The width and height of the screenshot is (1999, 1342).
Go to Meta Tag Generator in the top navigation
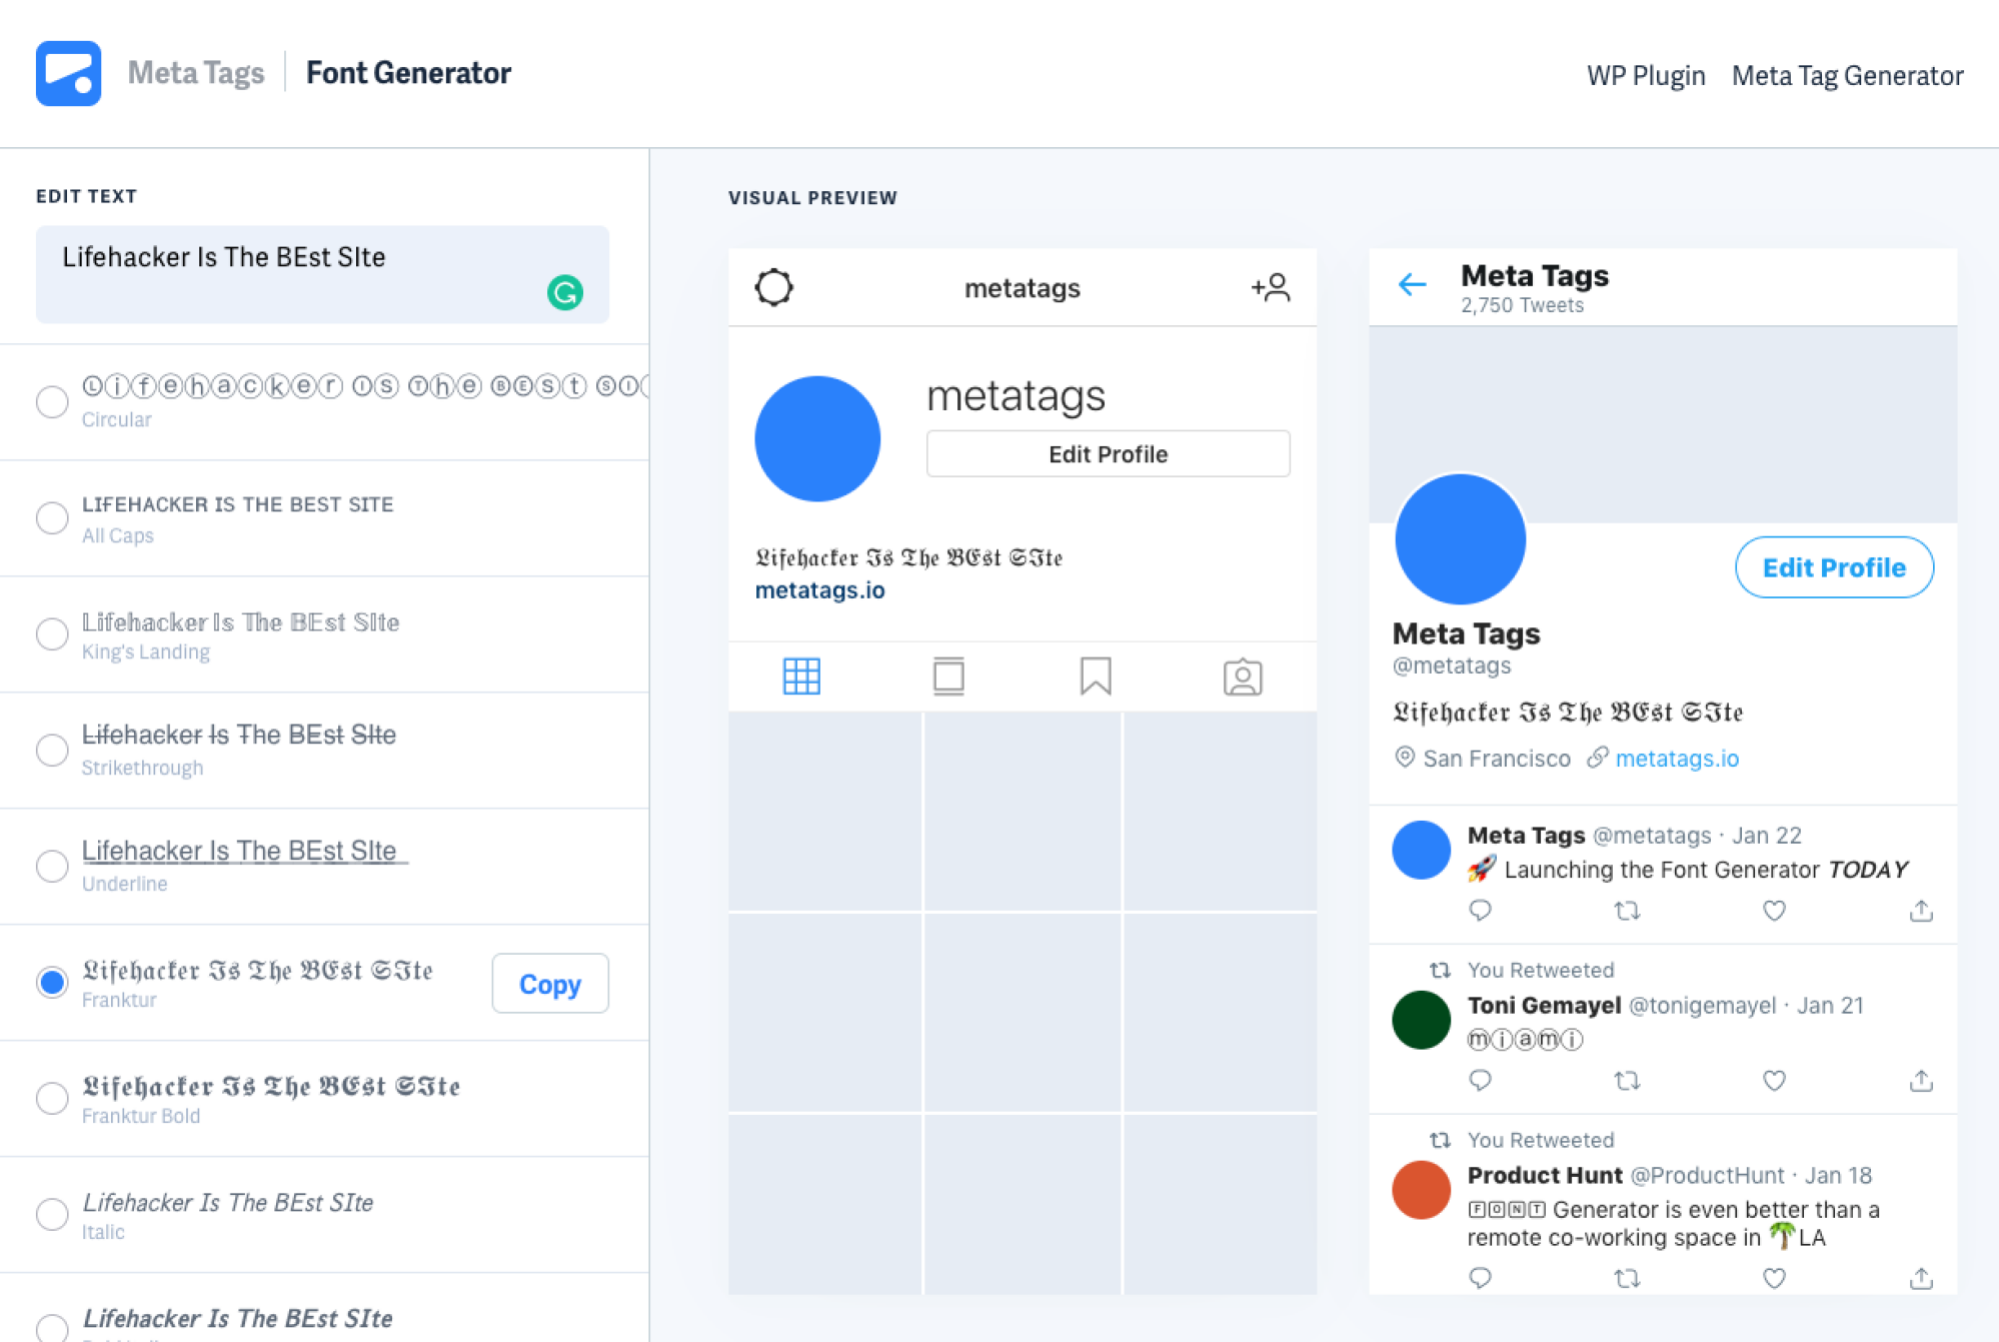click(x=1847, y=76)
